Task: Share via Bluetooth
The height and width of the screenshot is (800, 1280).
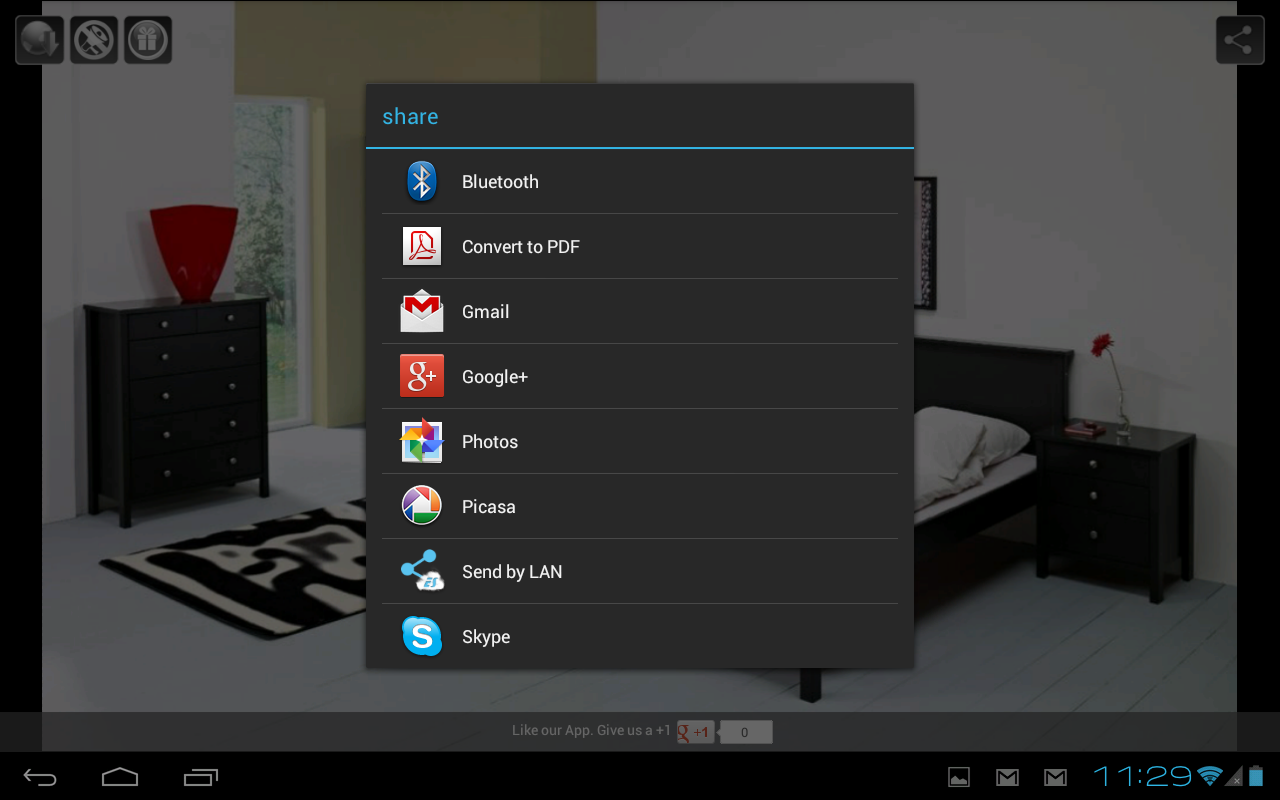Action: coord(640,182)
